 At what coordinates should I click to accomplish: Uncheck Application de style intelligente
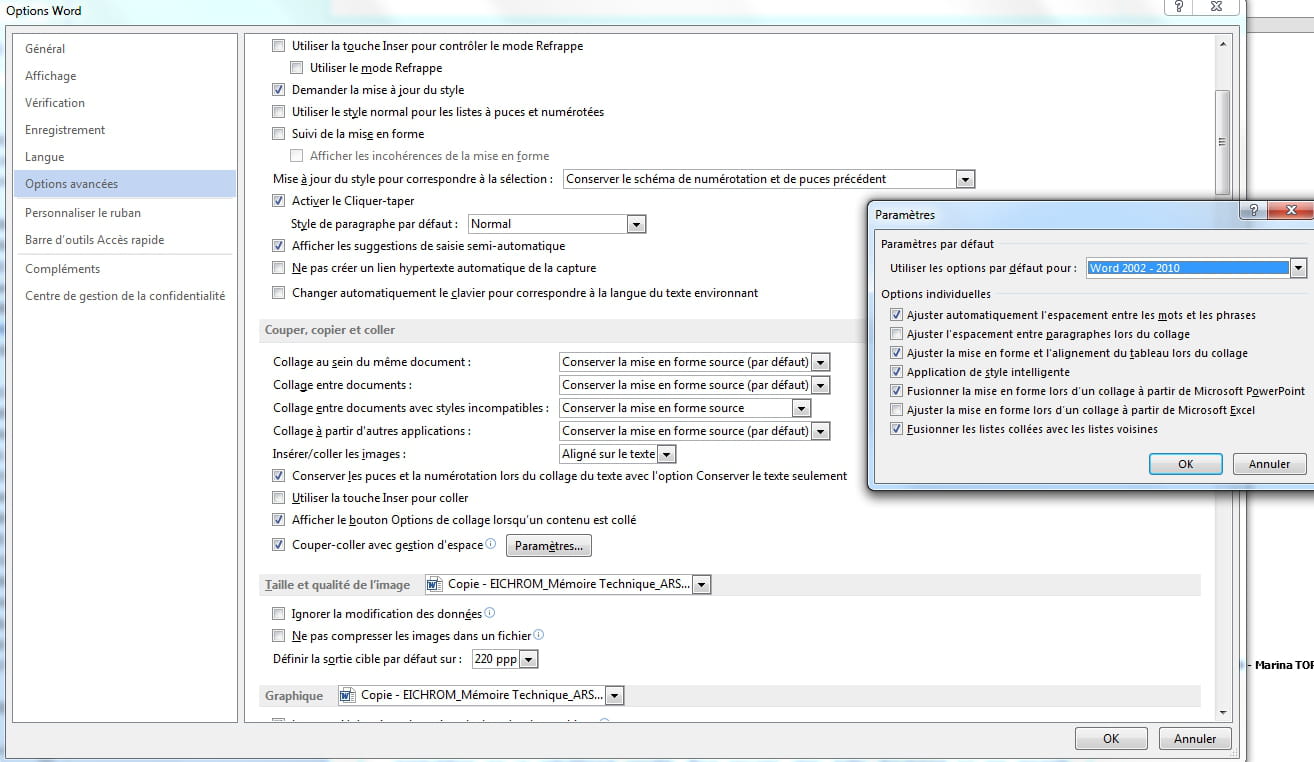pyautogui.click(x=896, y=372)
